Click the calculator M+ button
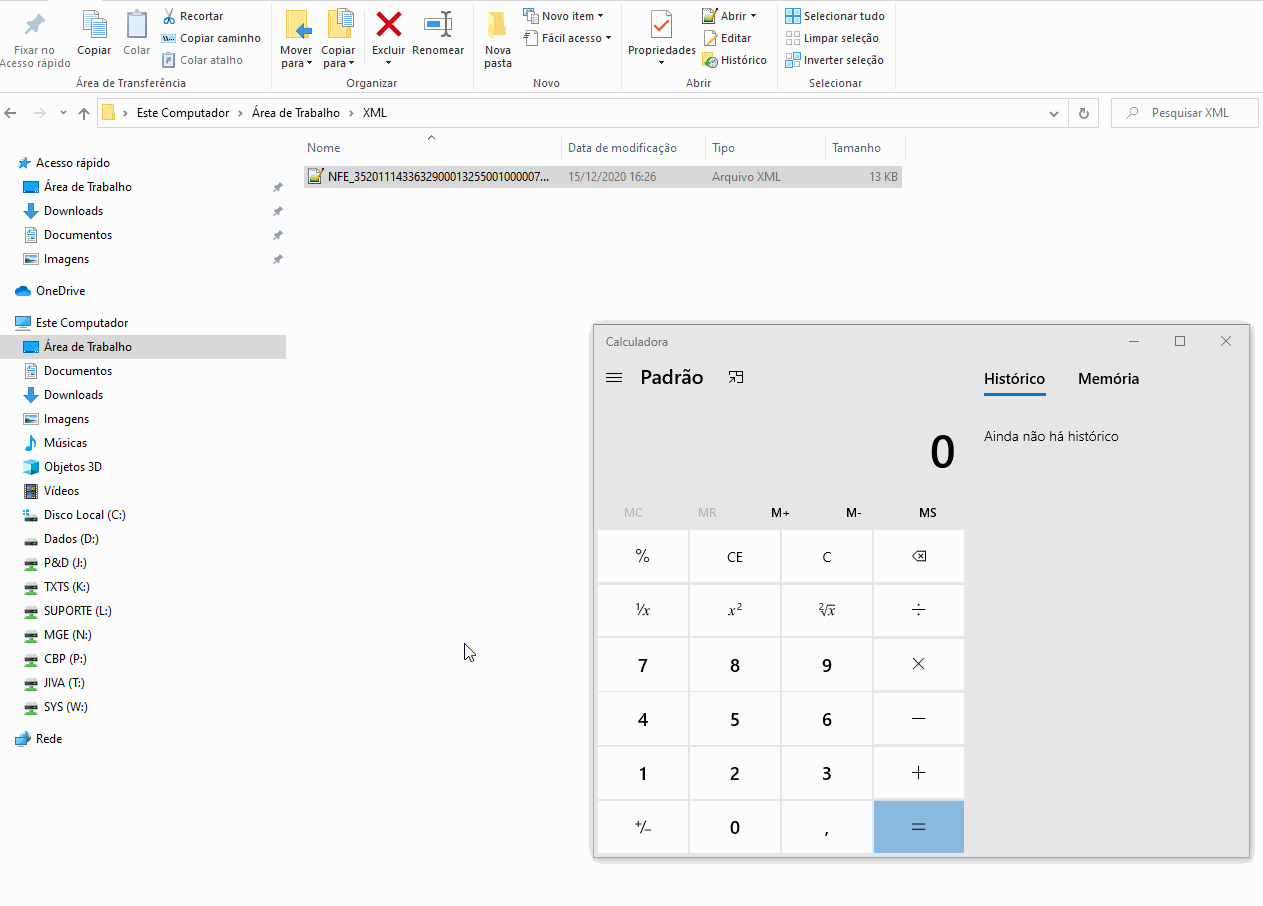The image size is (1263, 906). click(x=780, y=513)
